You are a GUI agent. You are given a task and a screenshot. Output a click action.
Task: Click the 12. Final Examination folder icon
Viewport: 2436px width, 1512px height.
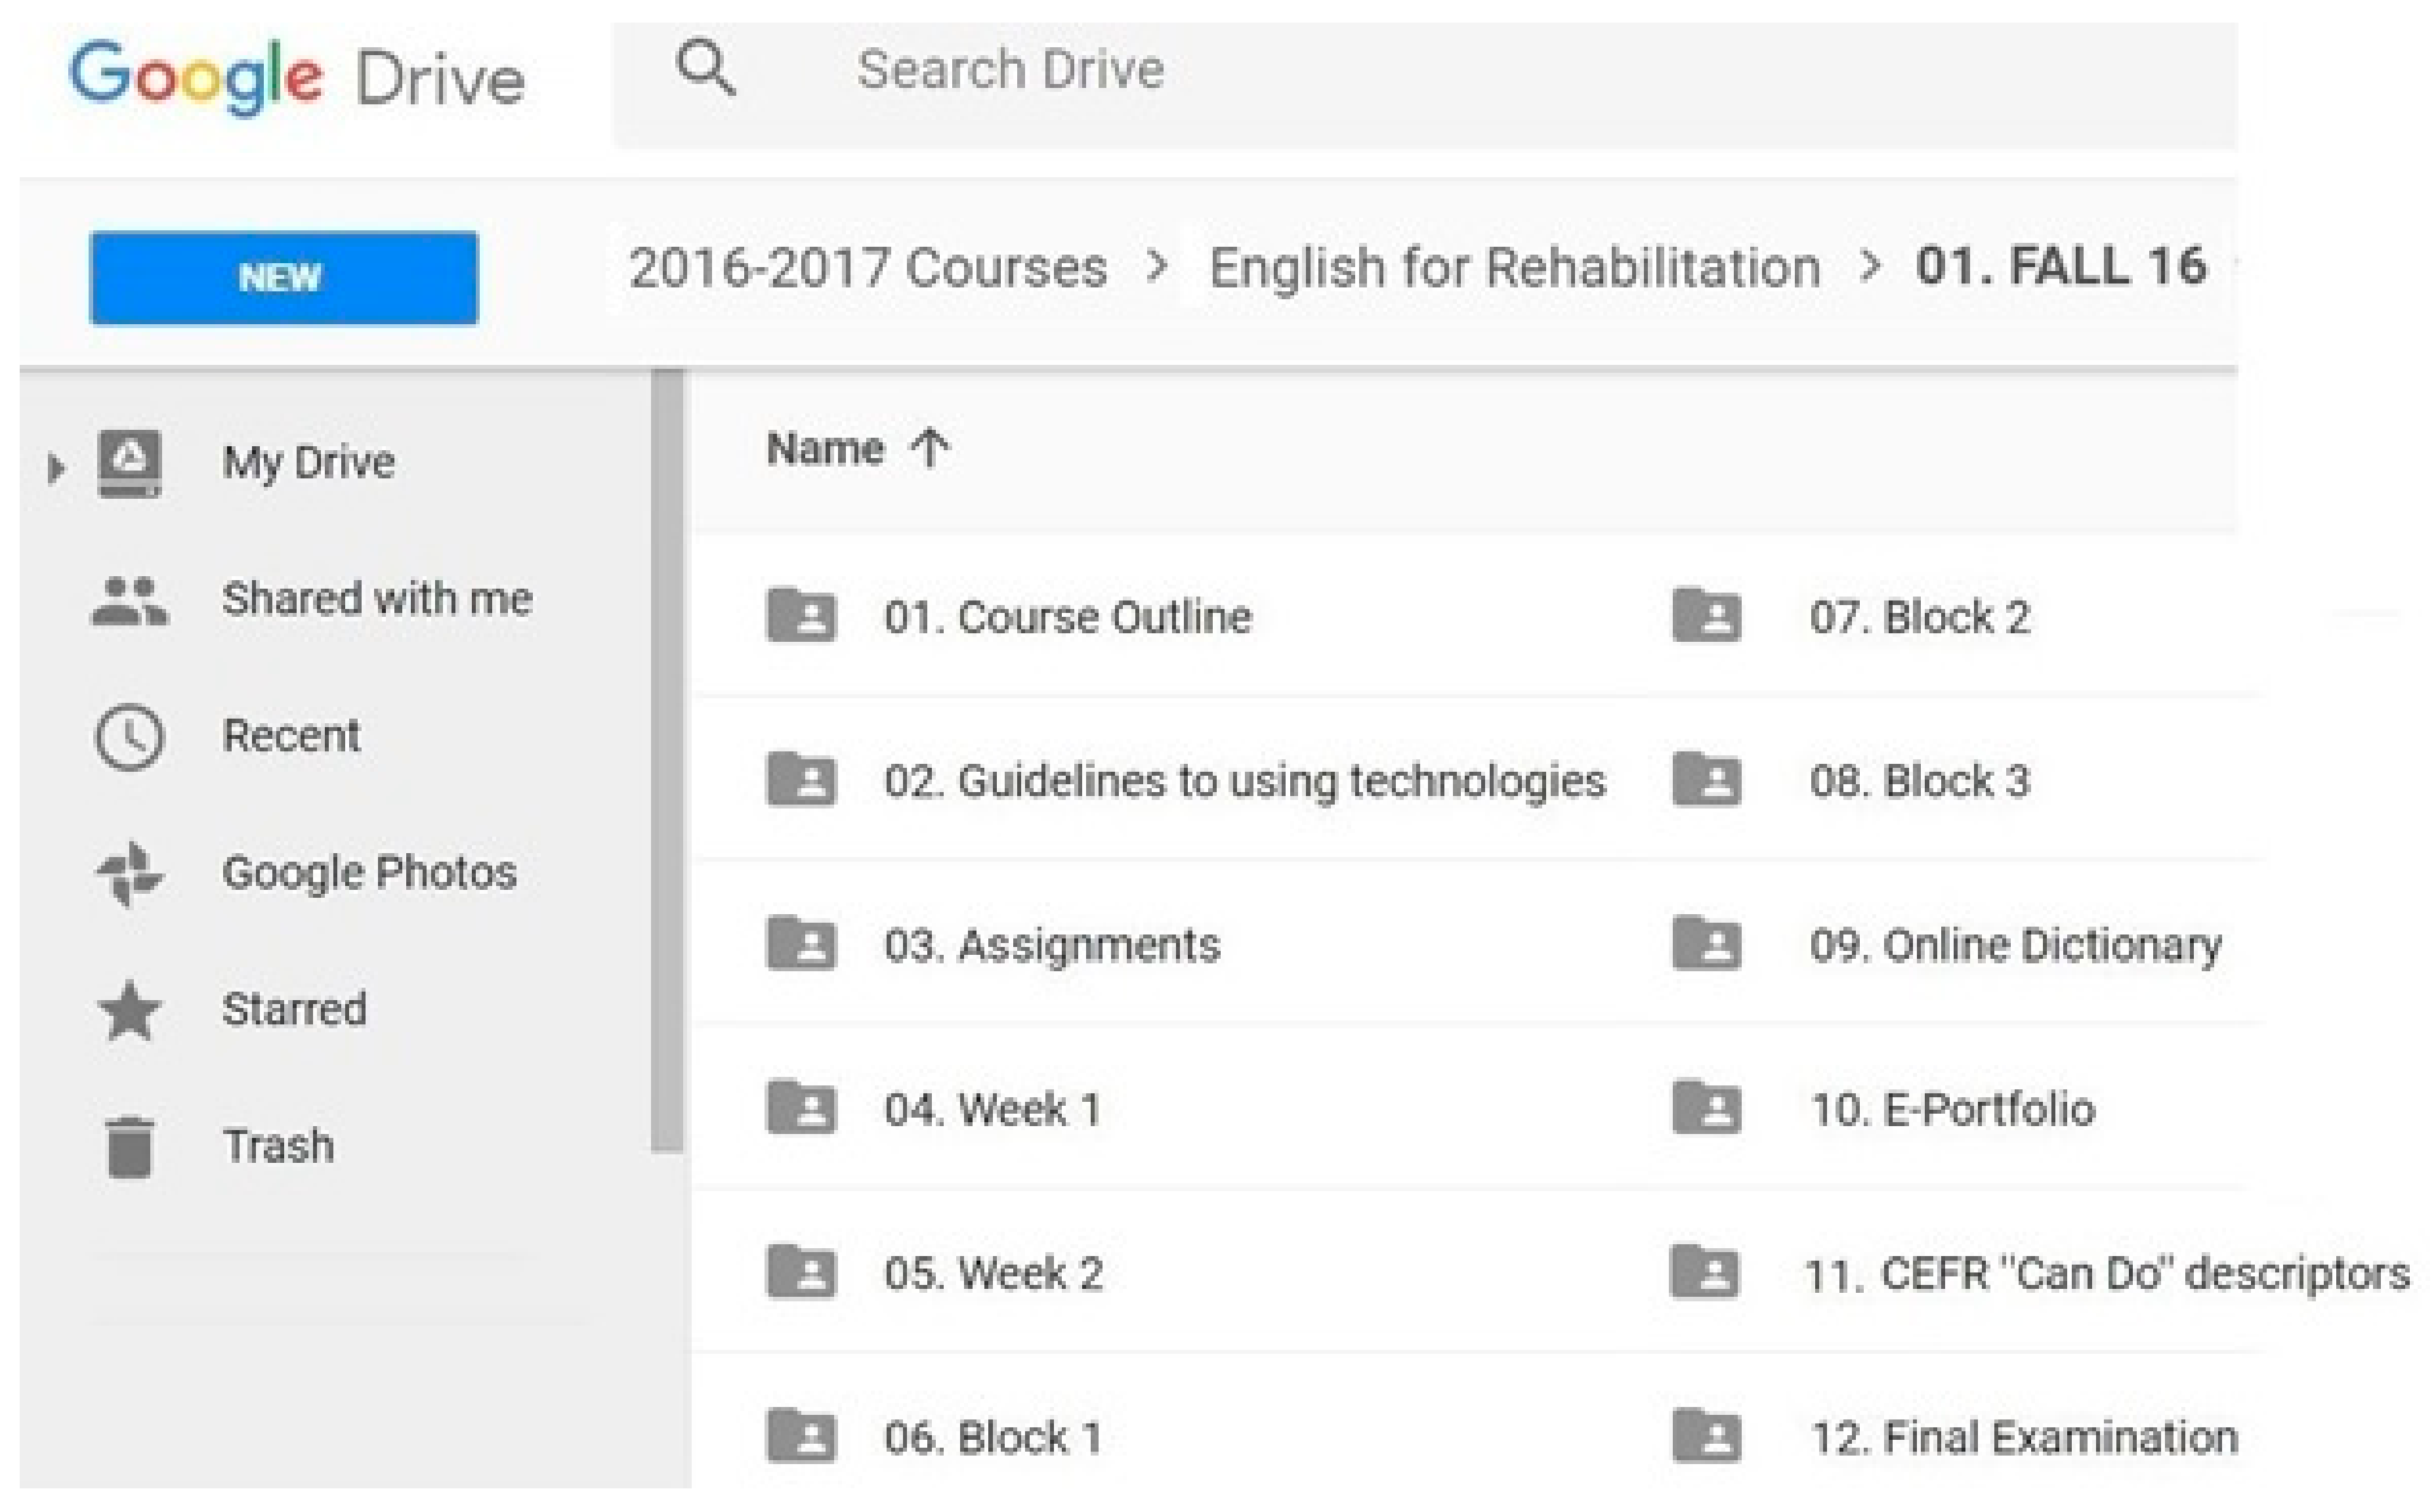click(x=1706, y=1436)
